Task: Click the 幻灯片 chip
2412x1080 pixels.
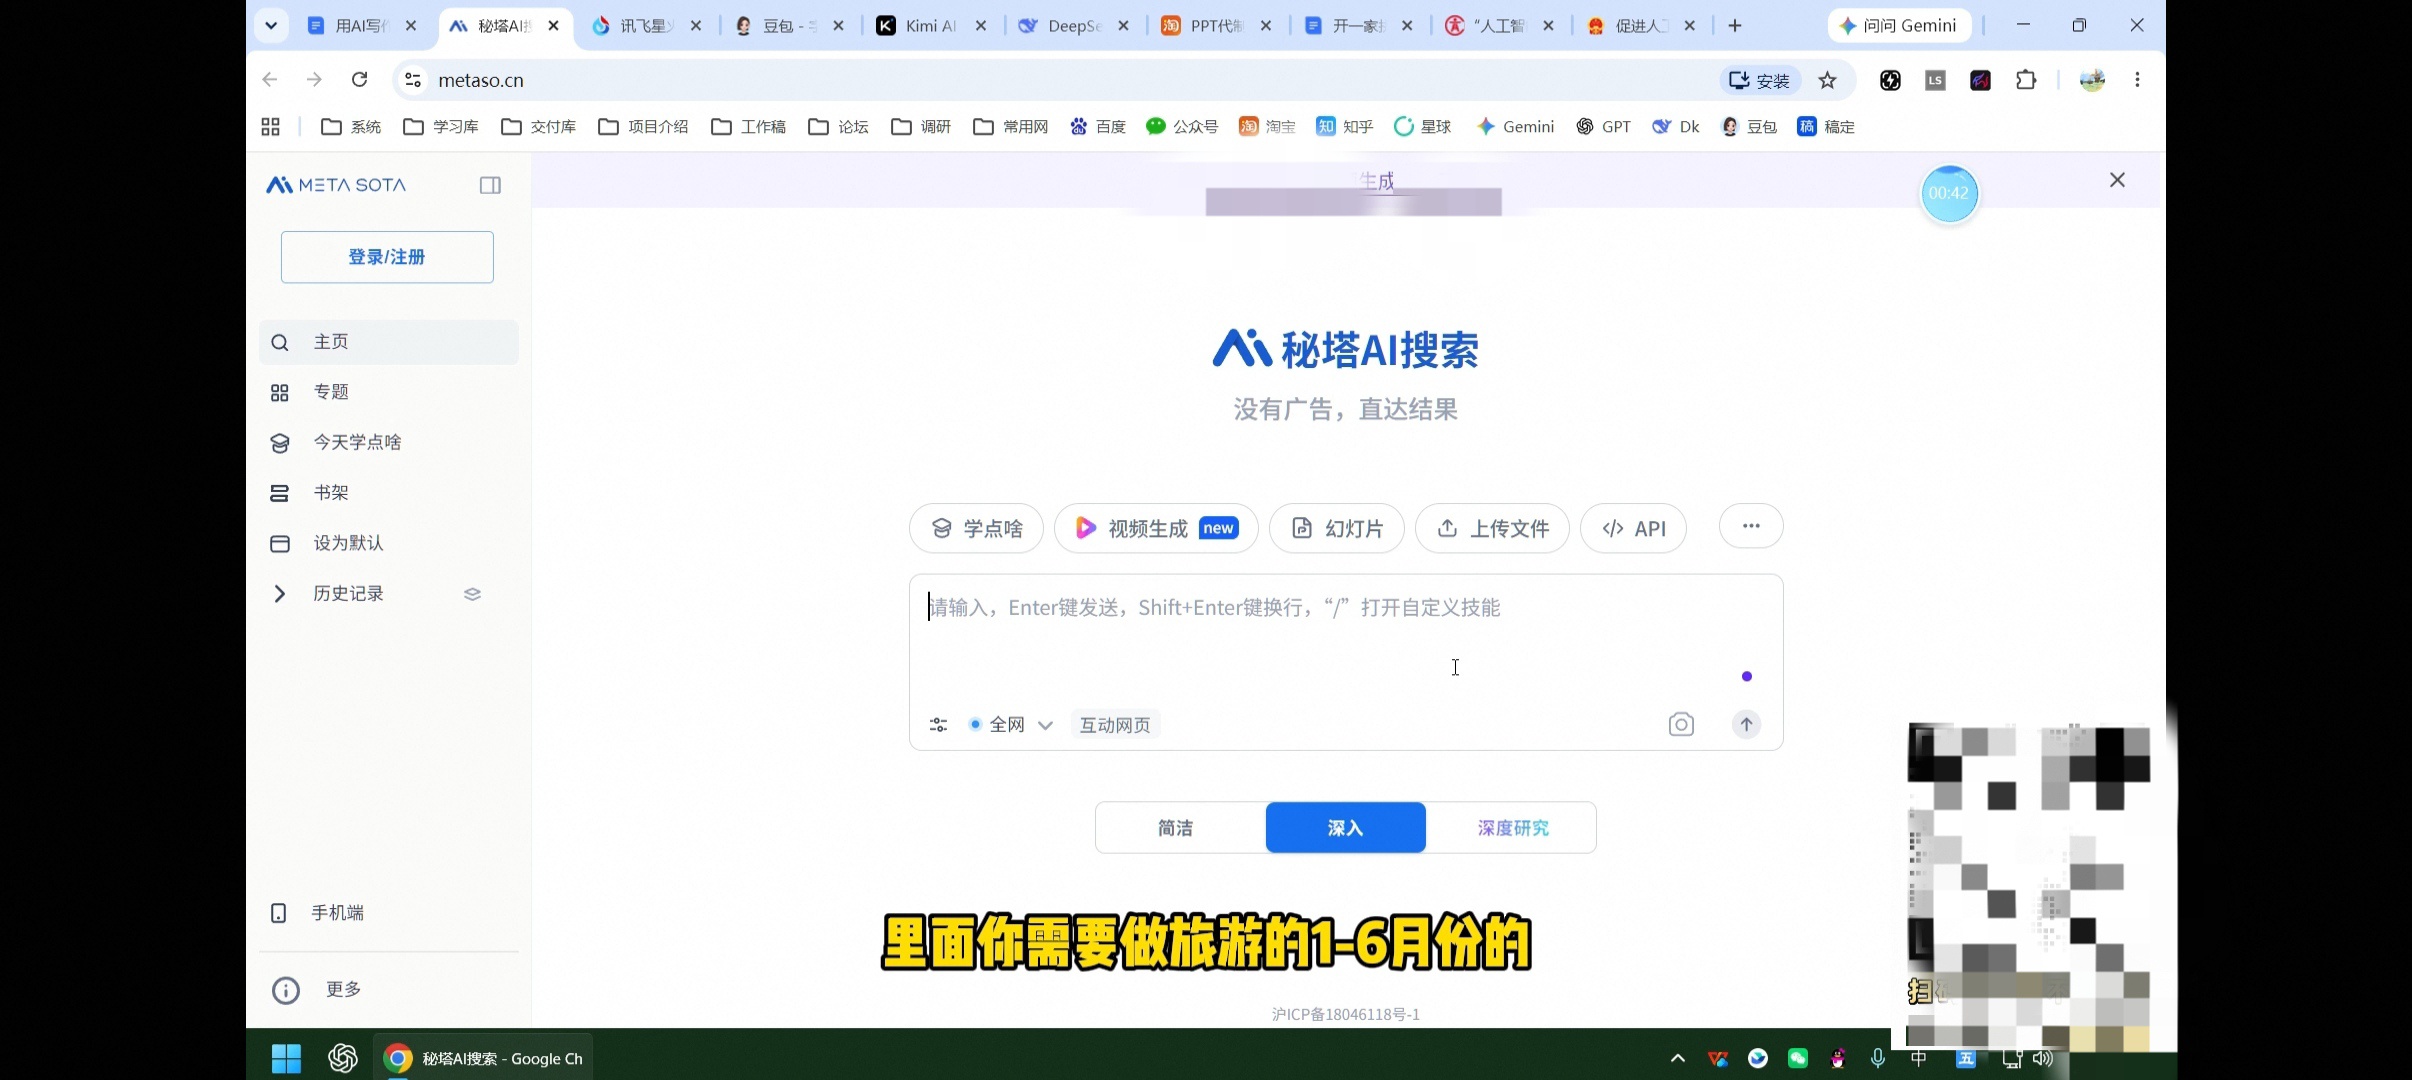Action: click(x=1337, y=528)
